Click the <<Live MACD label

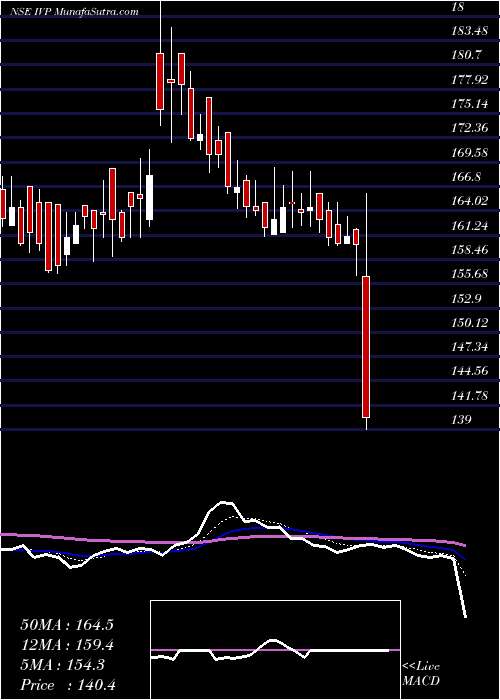click(421, 674)
